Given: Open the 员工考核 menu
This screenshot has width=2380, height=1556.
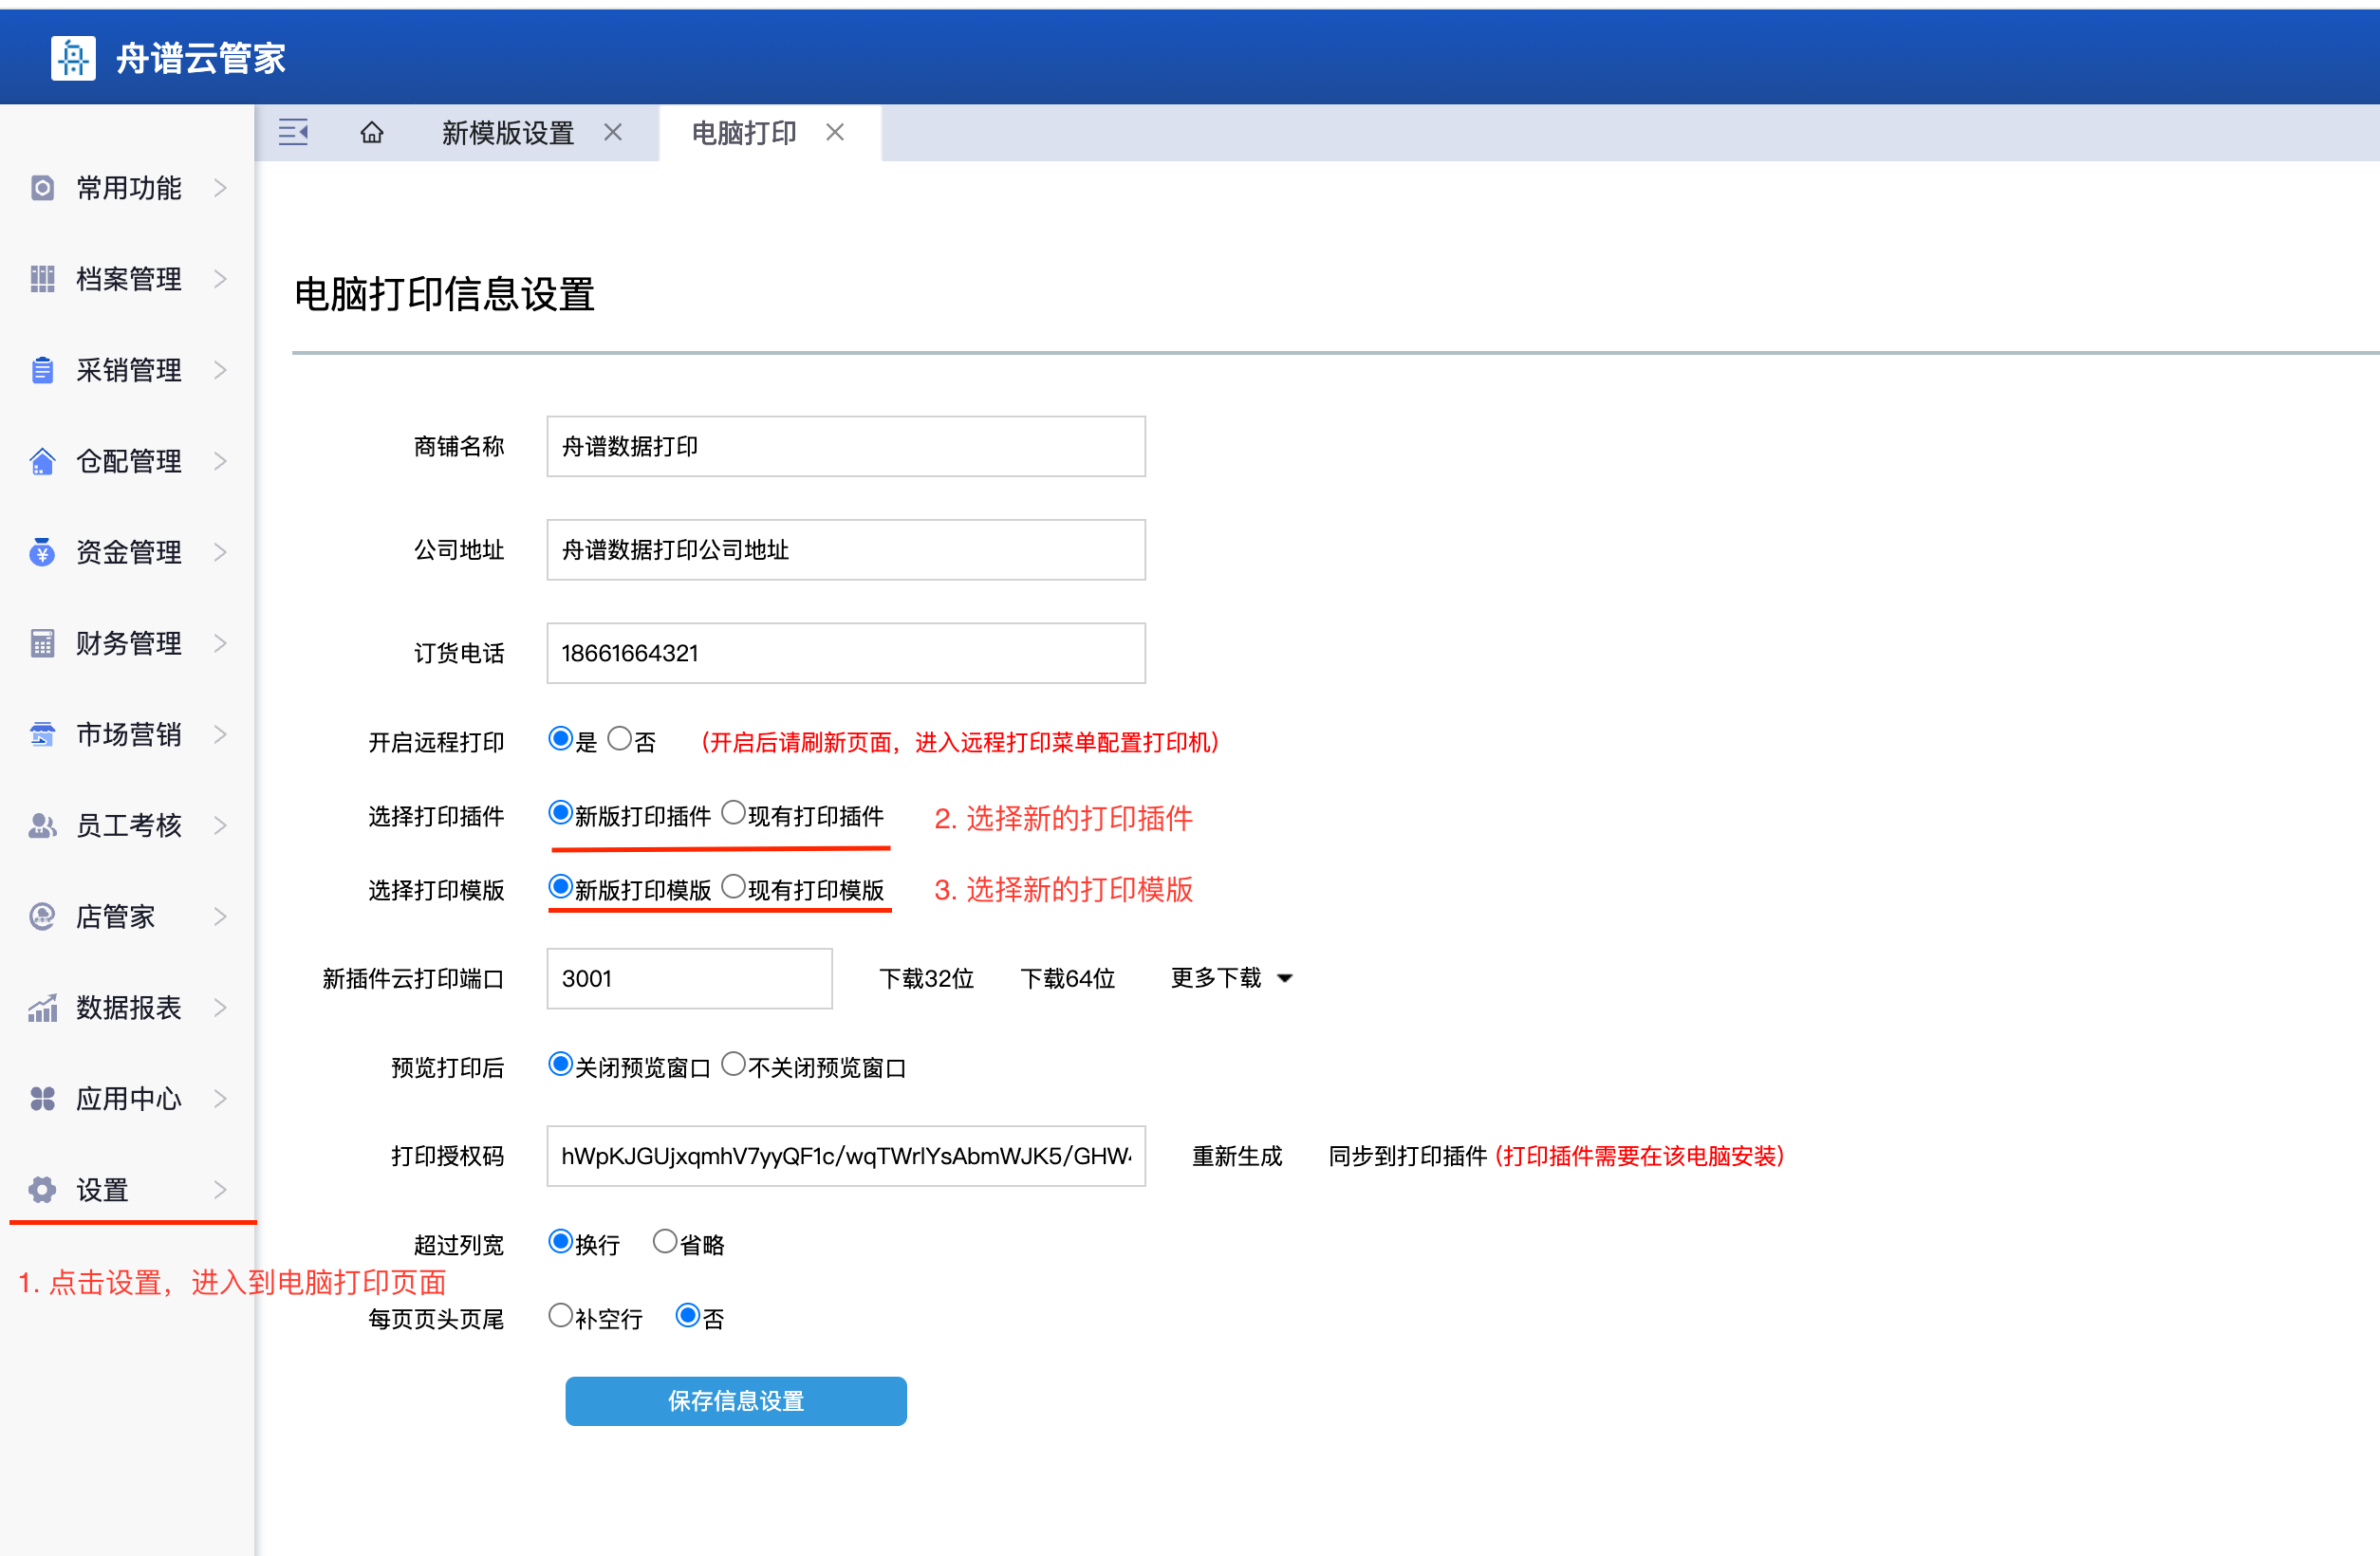Looking at the screenshot, I should point(129,825).
